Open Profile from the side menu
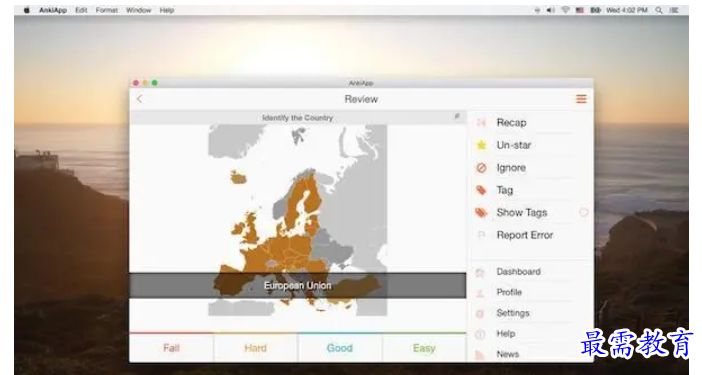 (509, 292)
